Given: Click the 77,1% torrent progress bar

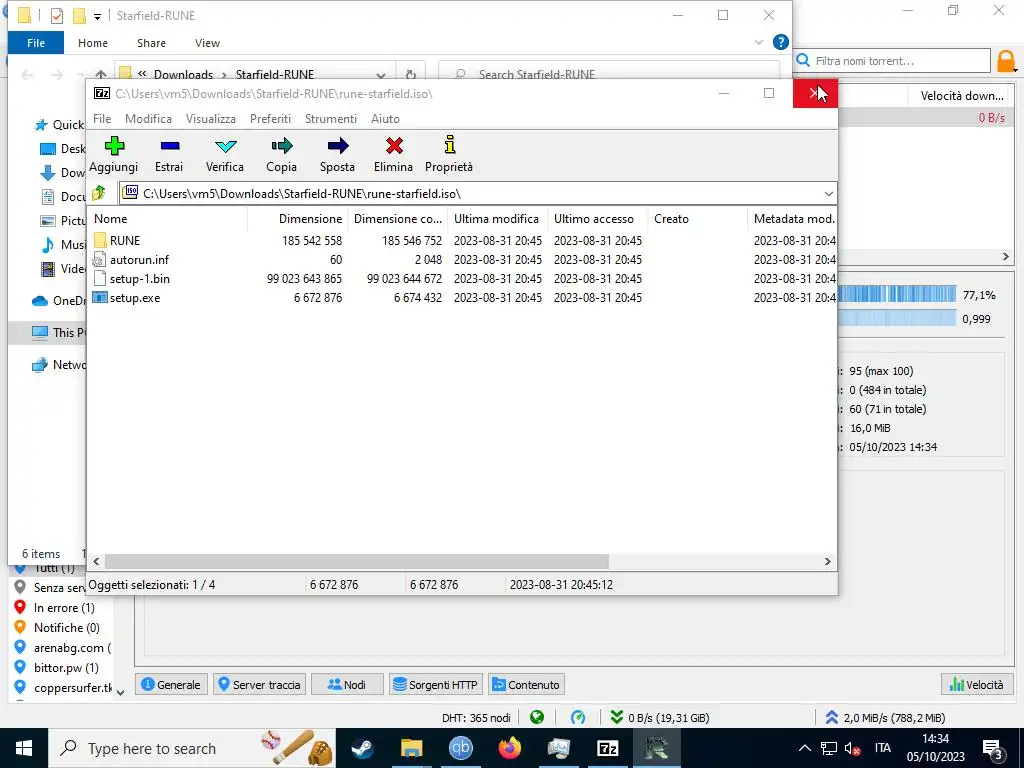Looking at the screenshot, I should click(897, 295).
